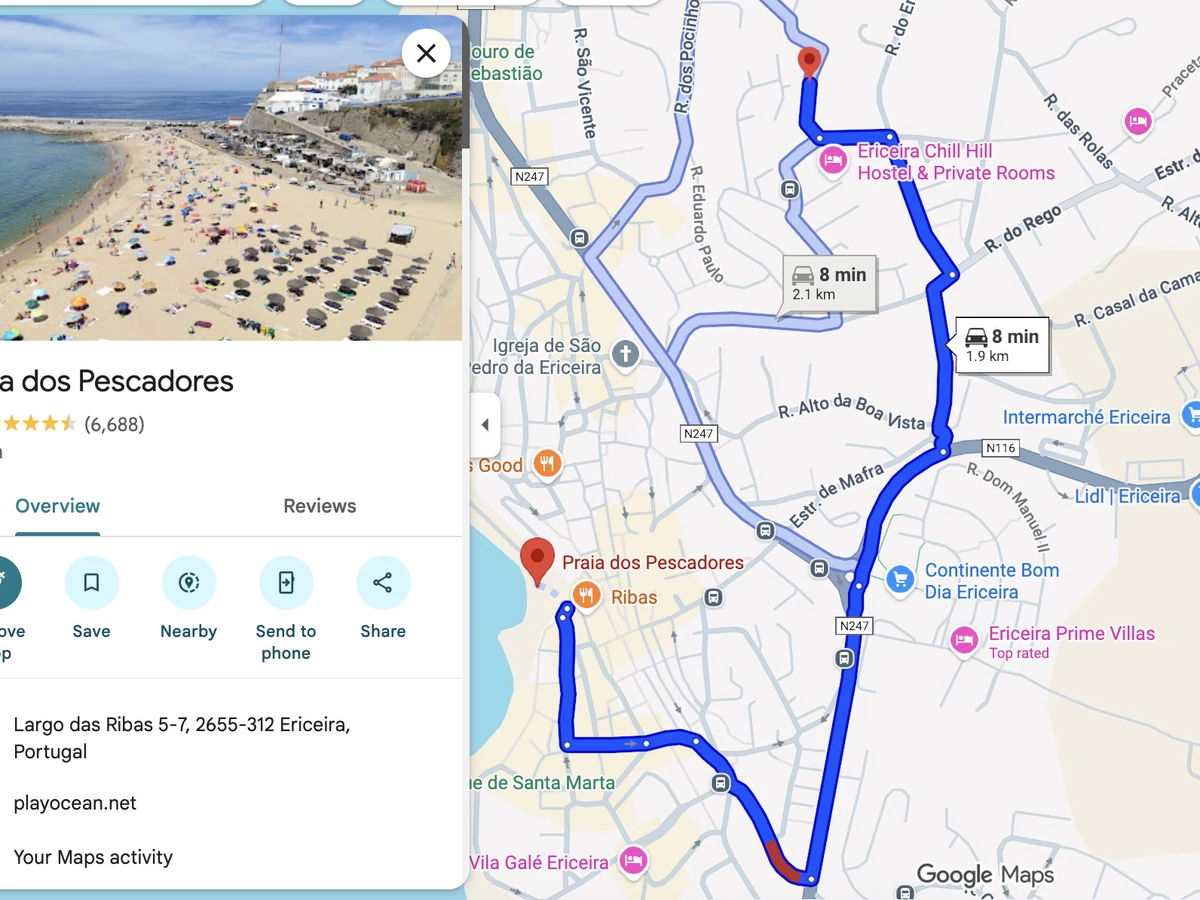Click the Send to phone icon

pyautogui.click(x=286, y=583)
